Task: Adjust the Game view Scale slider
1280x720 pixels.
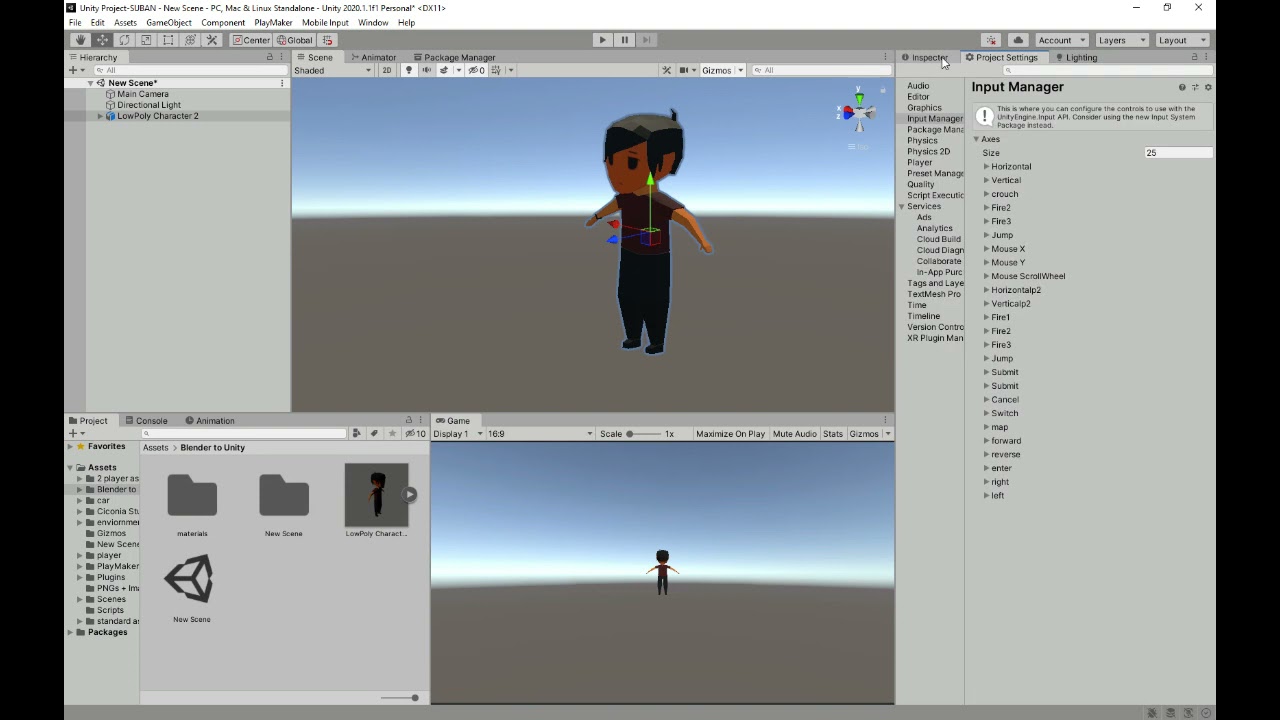Action: (x=643, y=434)
